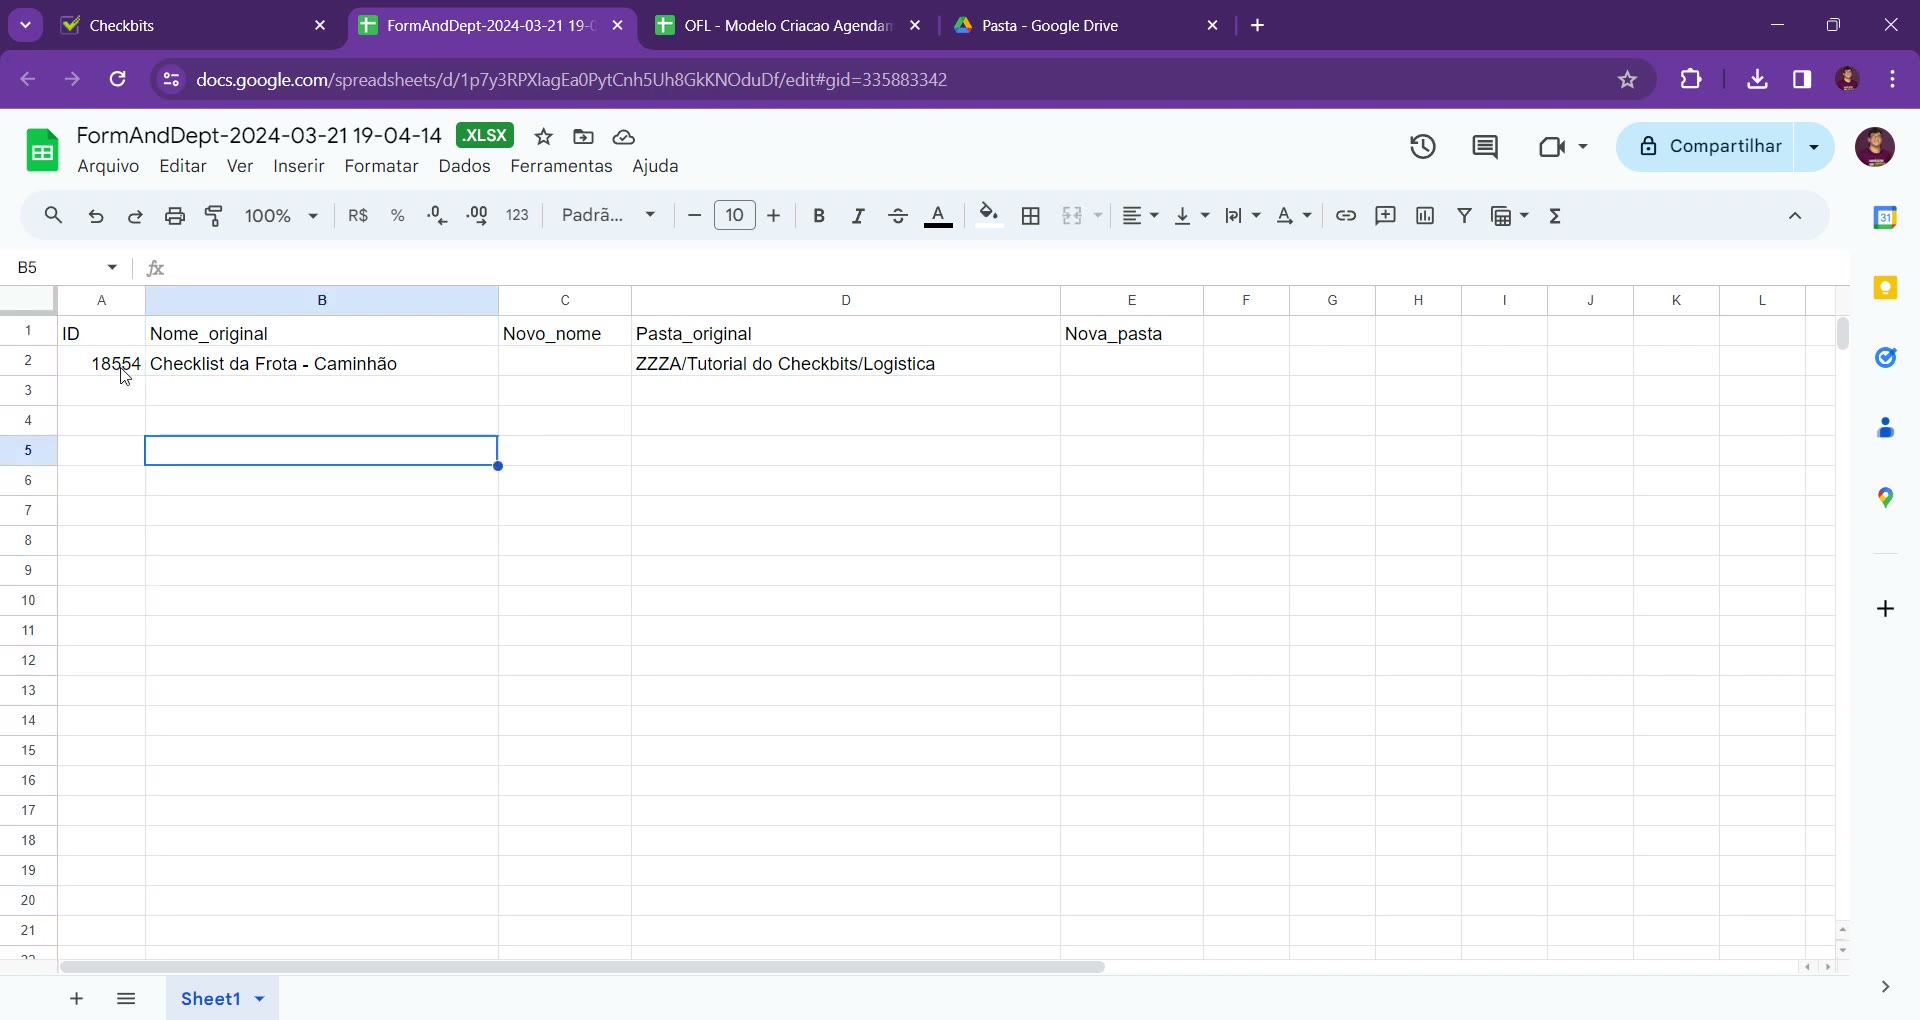
Task: Check the cloud document status icon
Action: click(624, 137)
